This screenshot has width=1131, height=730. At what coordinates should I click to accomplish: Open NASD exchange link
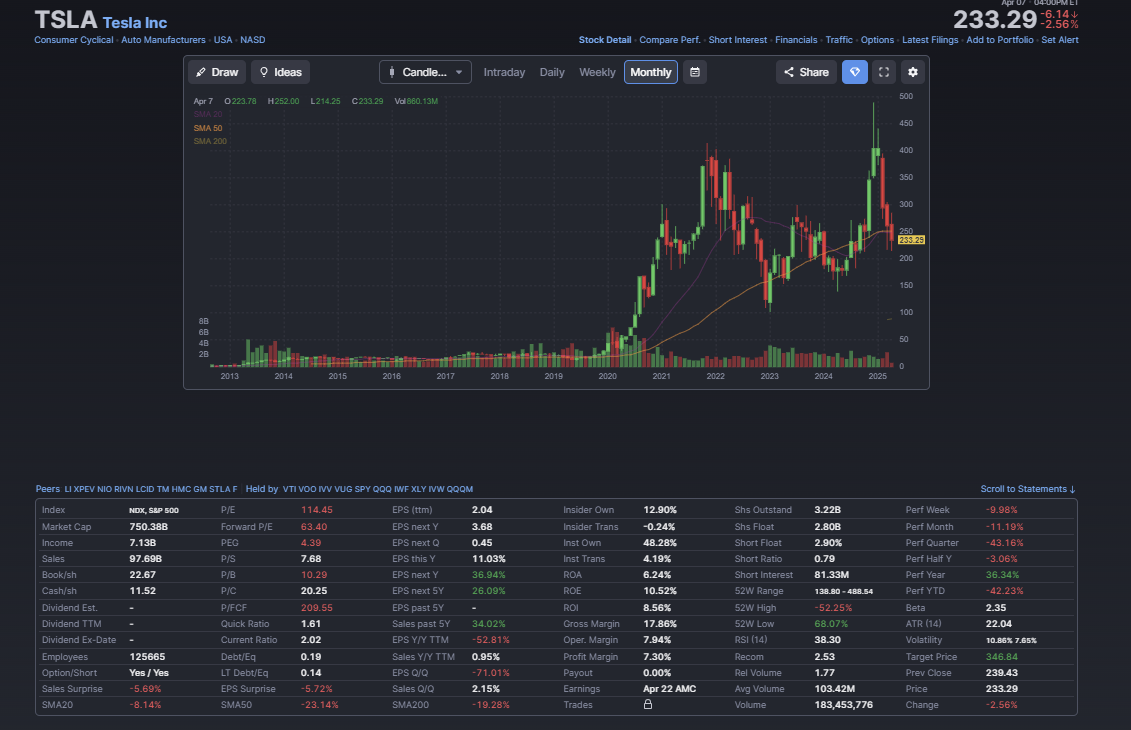[x=252, y=40]
